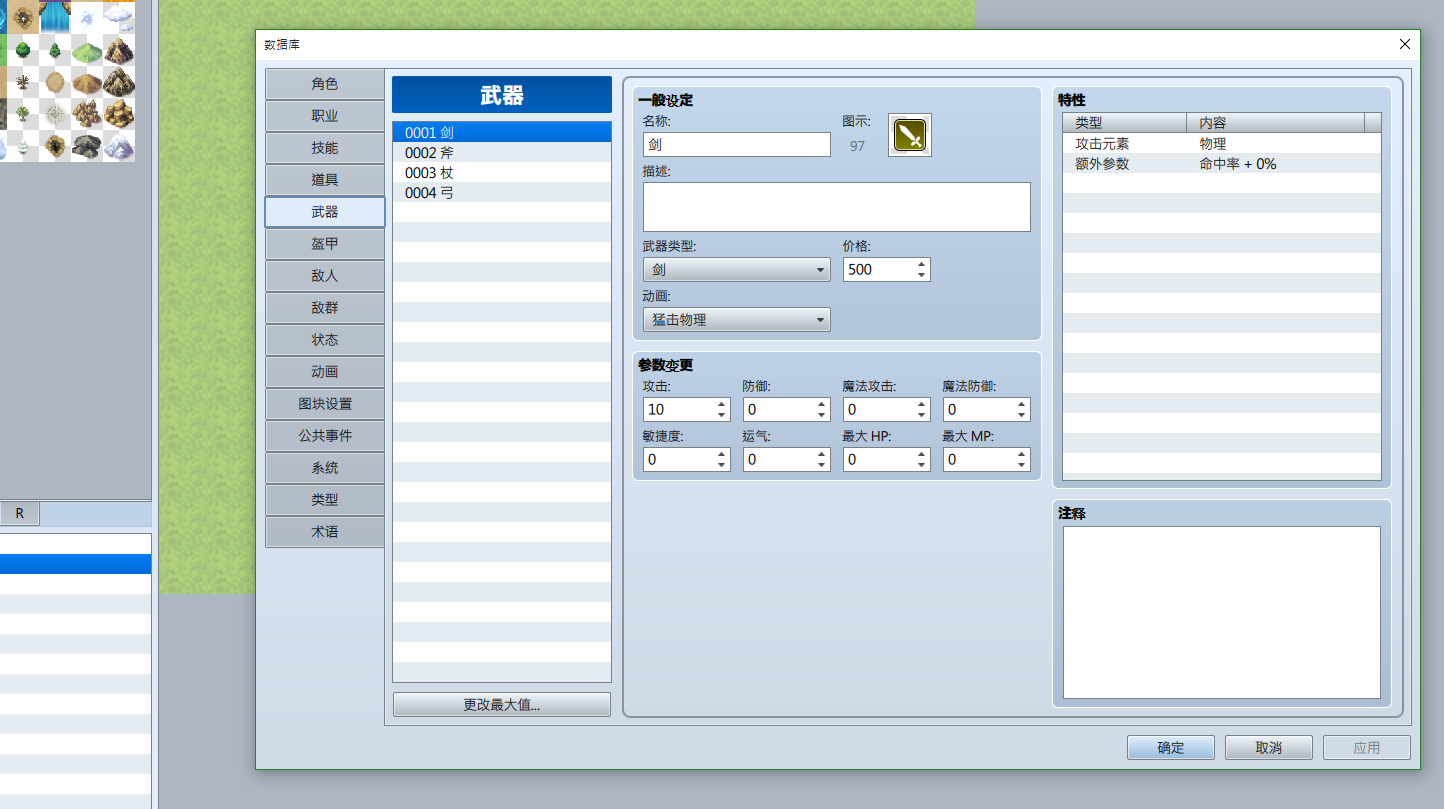Pick the waterfall tile in the tile palette
Screen dimensions: 1444x809
coord(53,16)
